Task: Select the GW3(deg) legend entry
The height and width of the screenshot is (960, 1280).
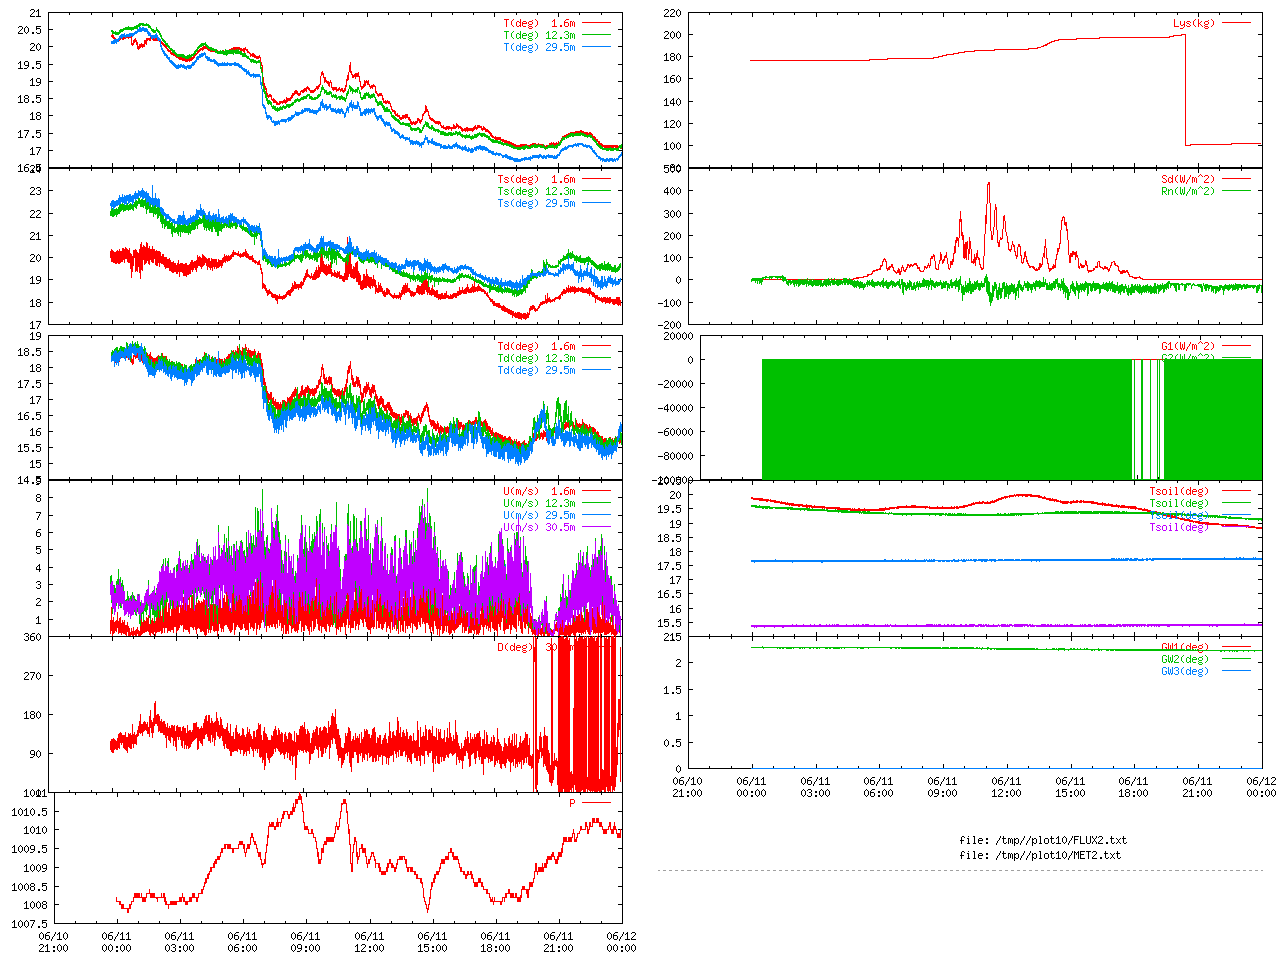Action: click(1185, 671)
